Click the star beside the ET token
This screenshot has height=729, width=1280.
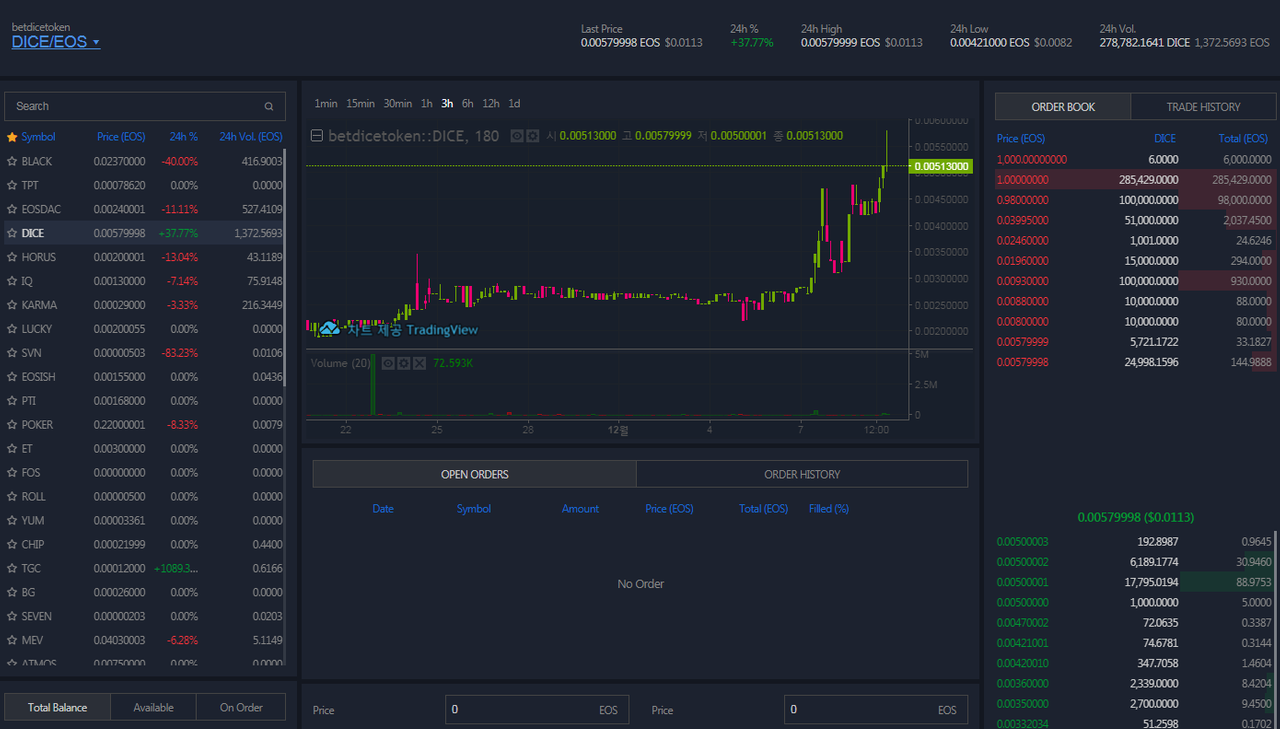(12, 449)
